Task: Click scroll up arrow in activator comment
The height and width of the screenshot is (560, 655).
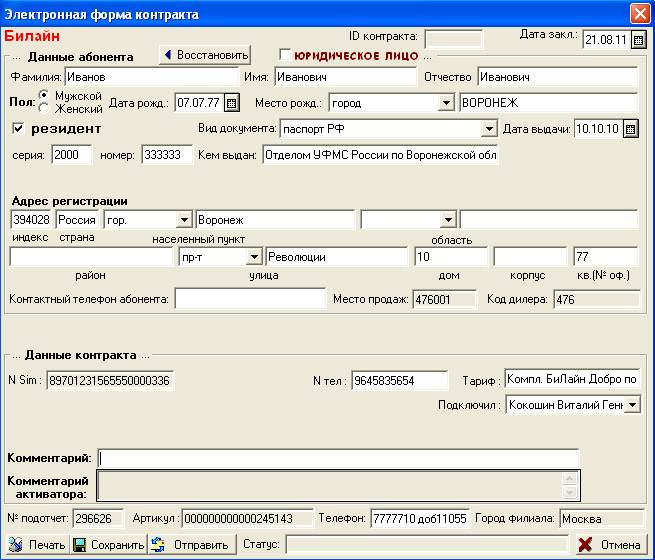Action: pyautogui.click(x=570, y=479)
